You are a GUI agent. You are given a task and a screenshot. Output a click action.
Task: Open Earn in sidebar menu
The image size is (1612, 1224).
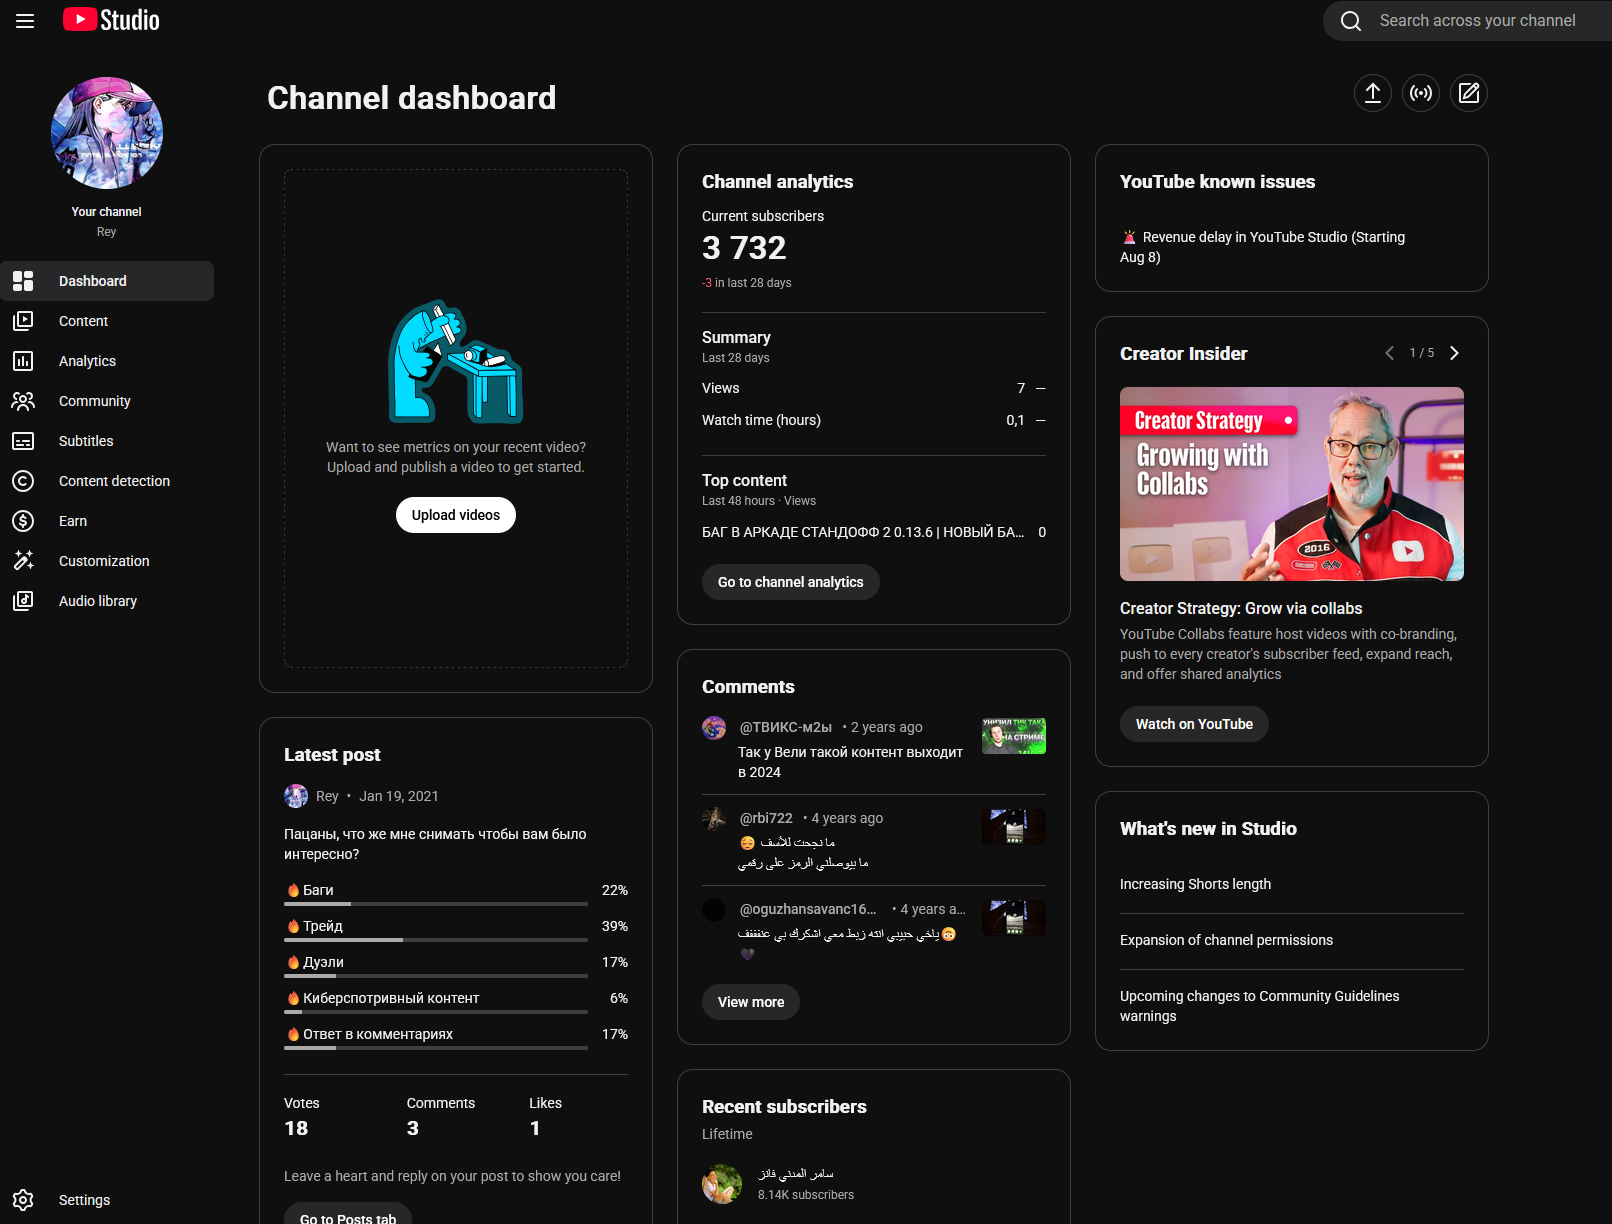107,521
